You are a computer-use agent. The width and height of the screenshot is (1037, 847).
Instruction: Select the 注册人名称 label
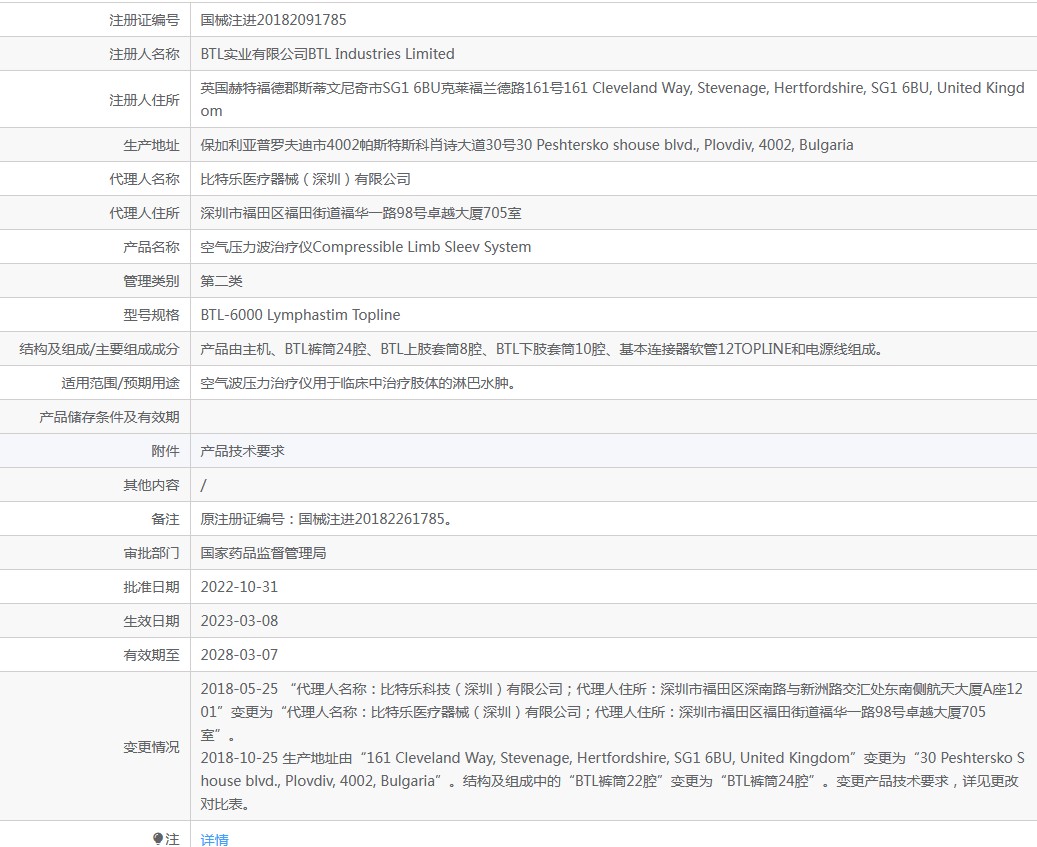144,54
